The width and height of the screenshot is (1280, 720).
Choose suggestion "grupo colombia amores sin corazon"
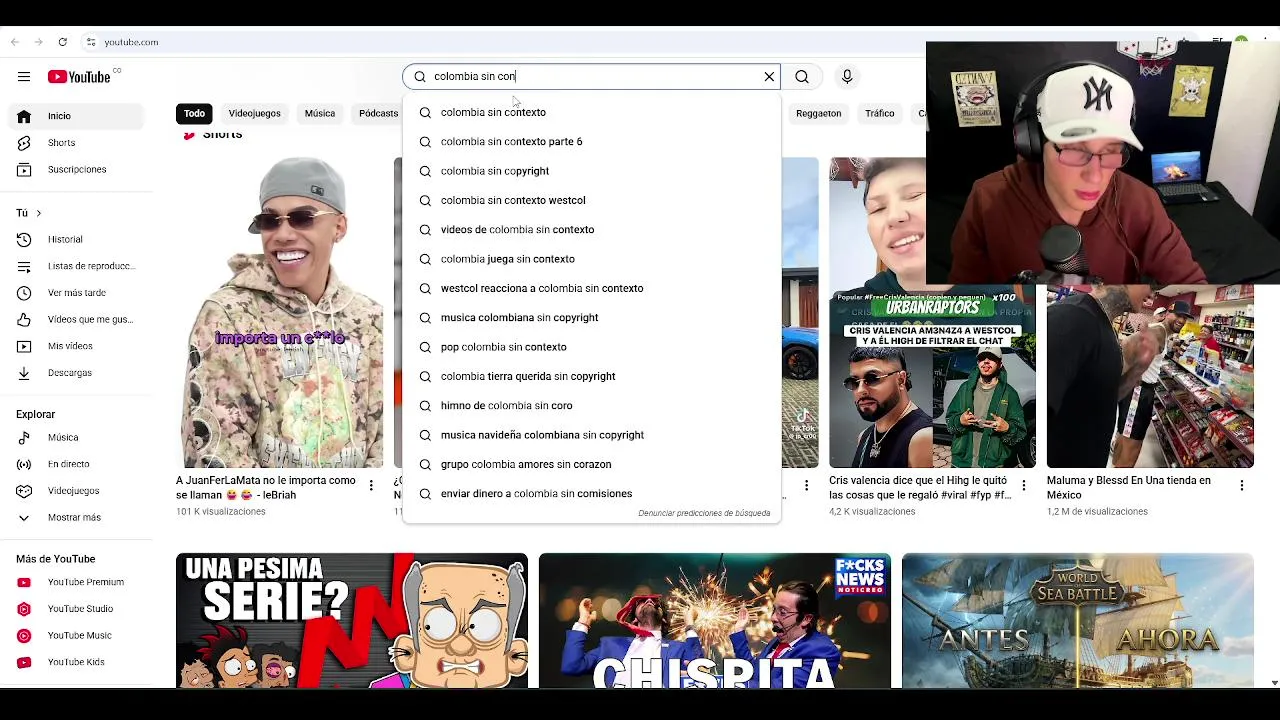(x=591, y=464)
